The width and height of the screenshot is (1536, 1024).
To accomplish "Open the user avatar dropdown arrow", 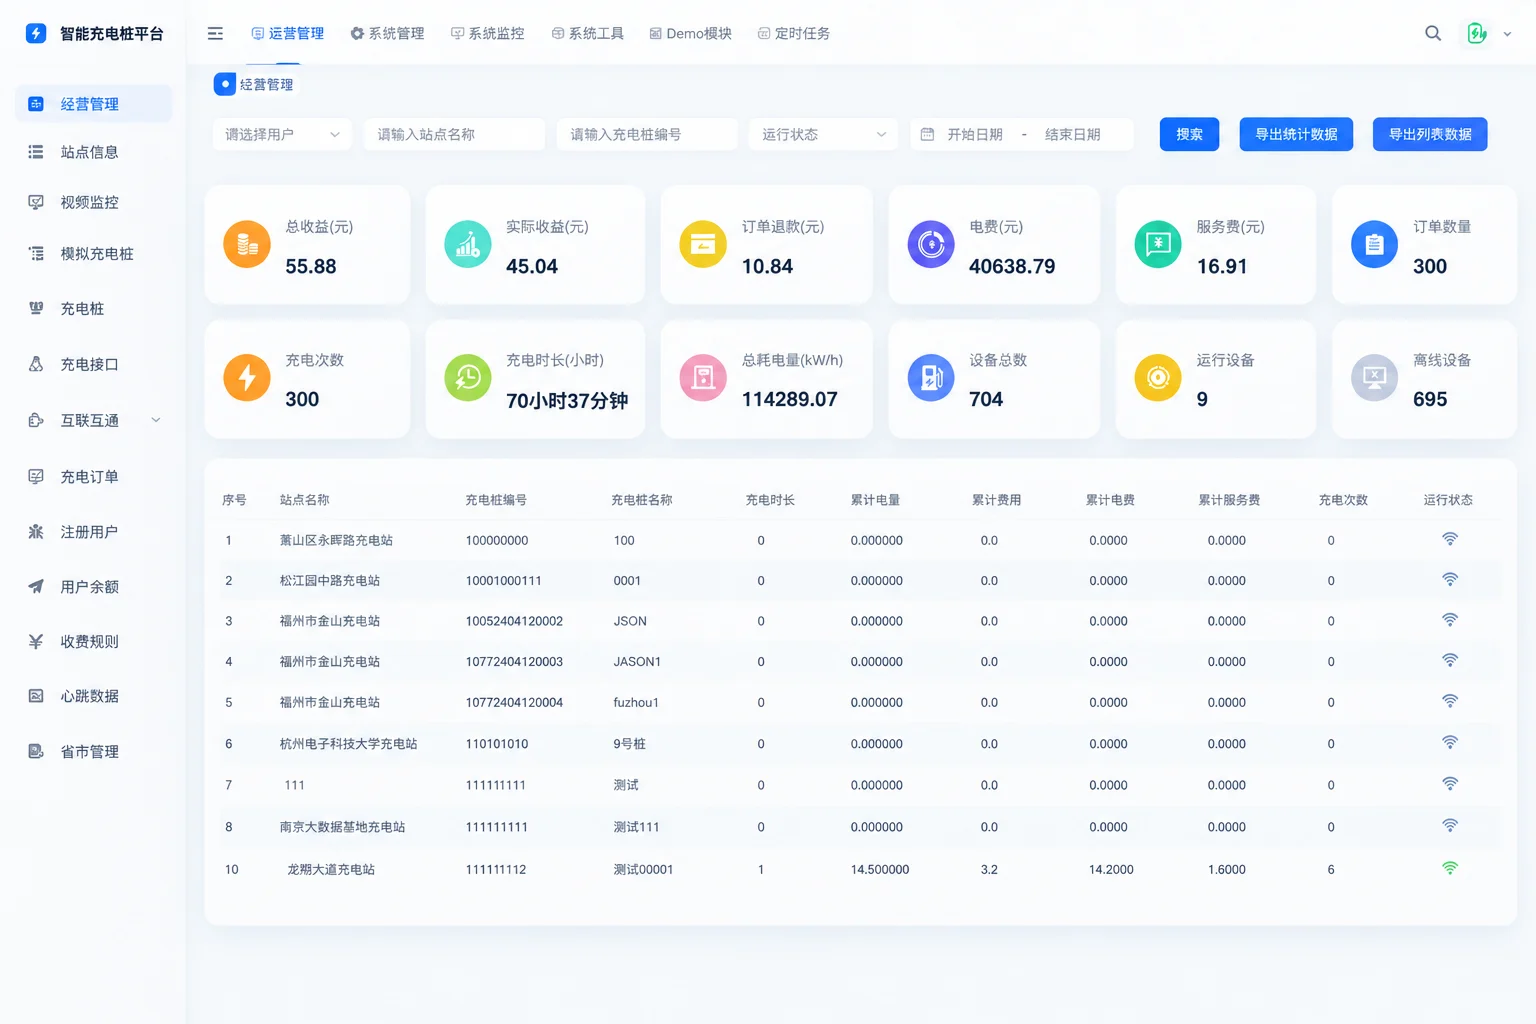I will (1507, 34).
